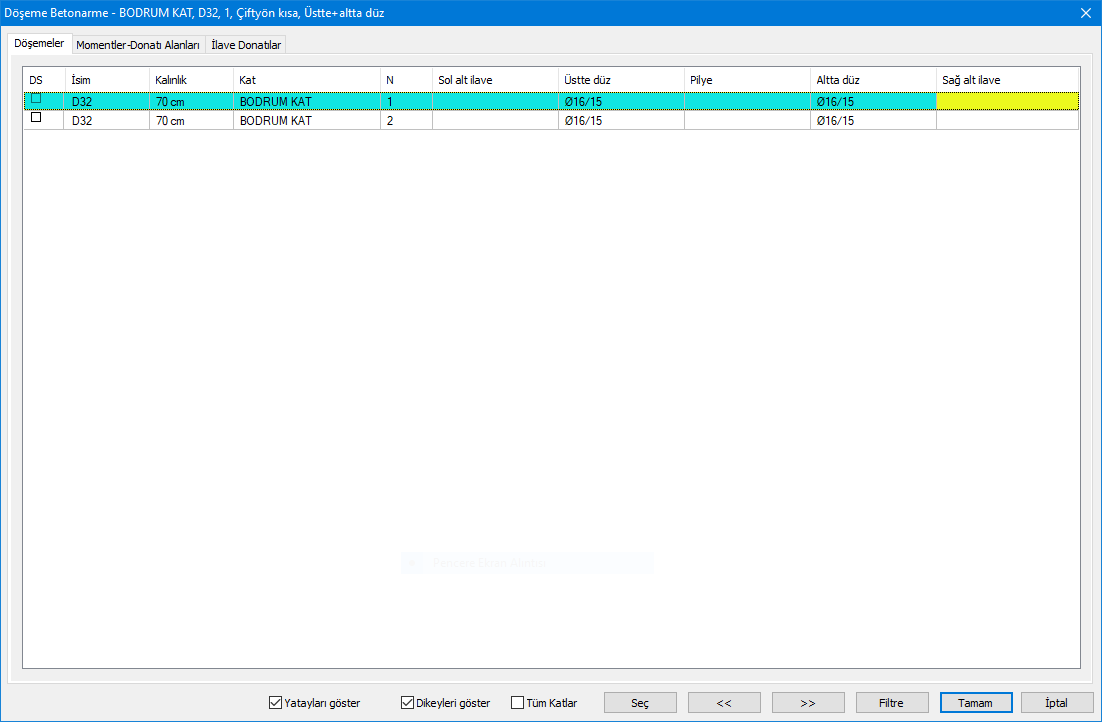Open the Filtre button

click(891, 703)
